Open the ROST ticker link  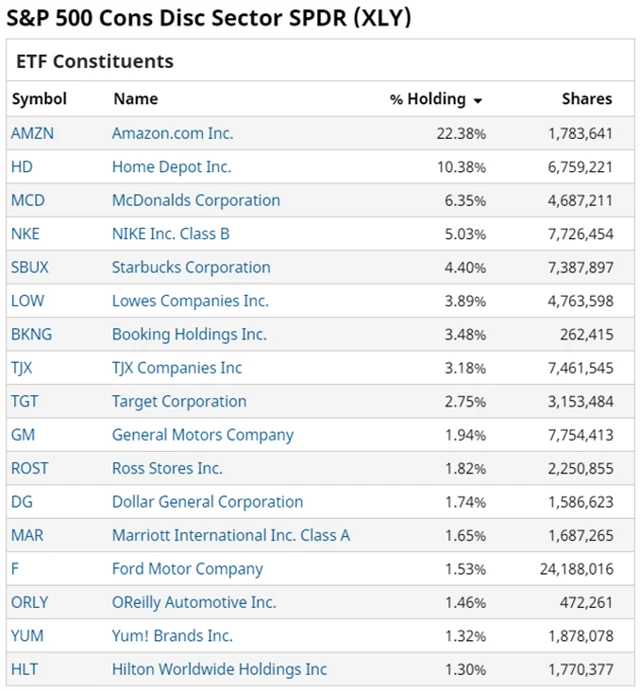pos(30,468)
